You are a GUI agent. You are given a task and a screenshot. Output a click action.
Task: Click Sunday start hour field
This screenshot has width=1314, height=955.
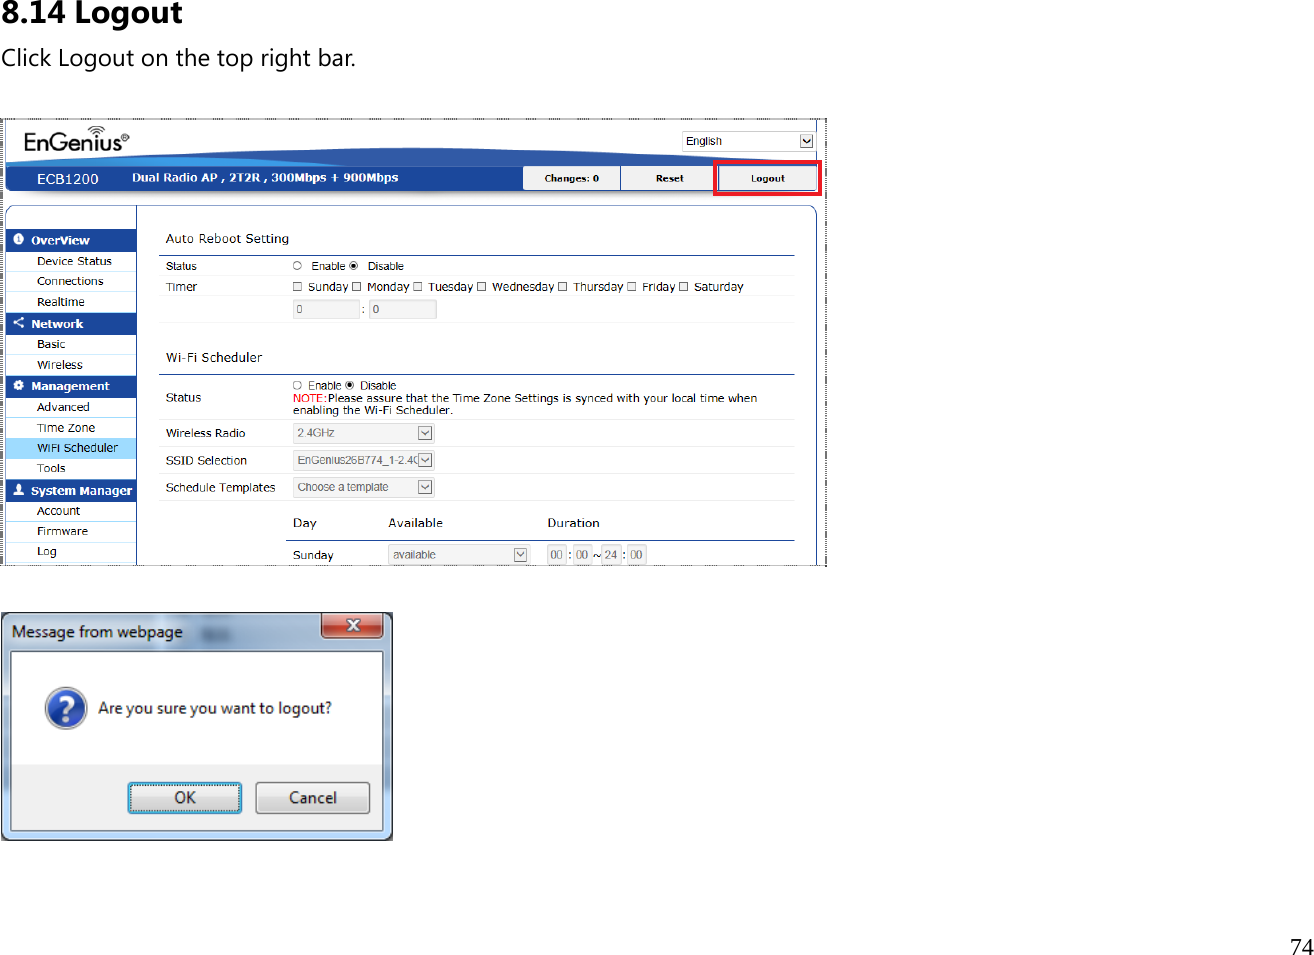[x=556, y=555]
